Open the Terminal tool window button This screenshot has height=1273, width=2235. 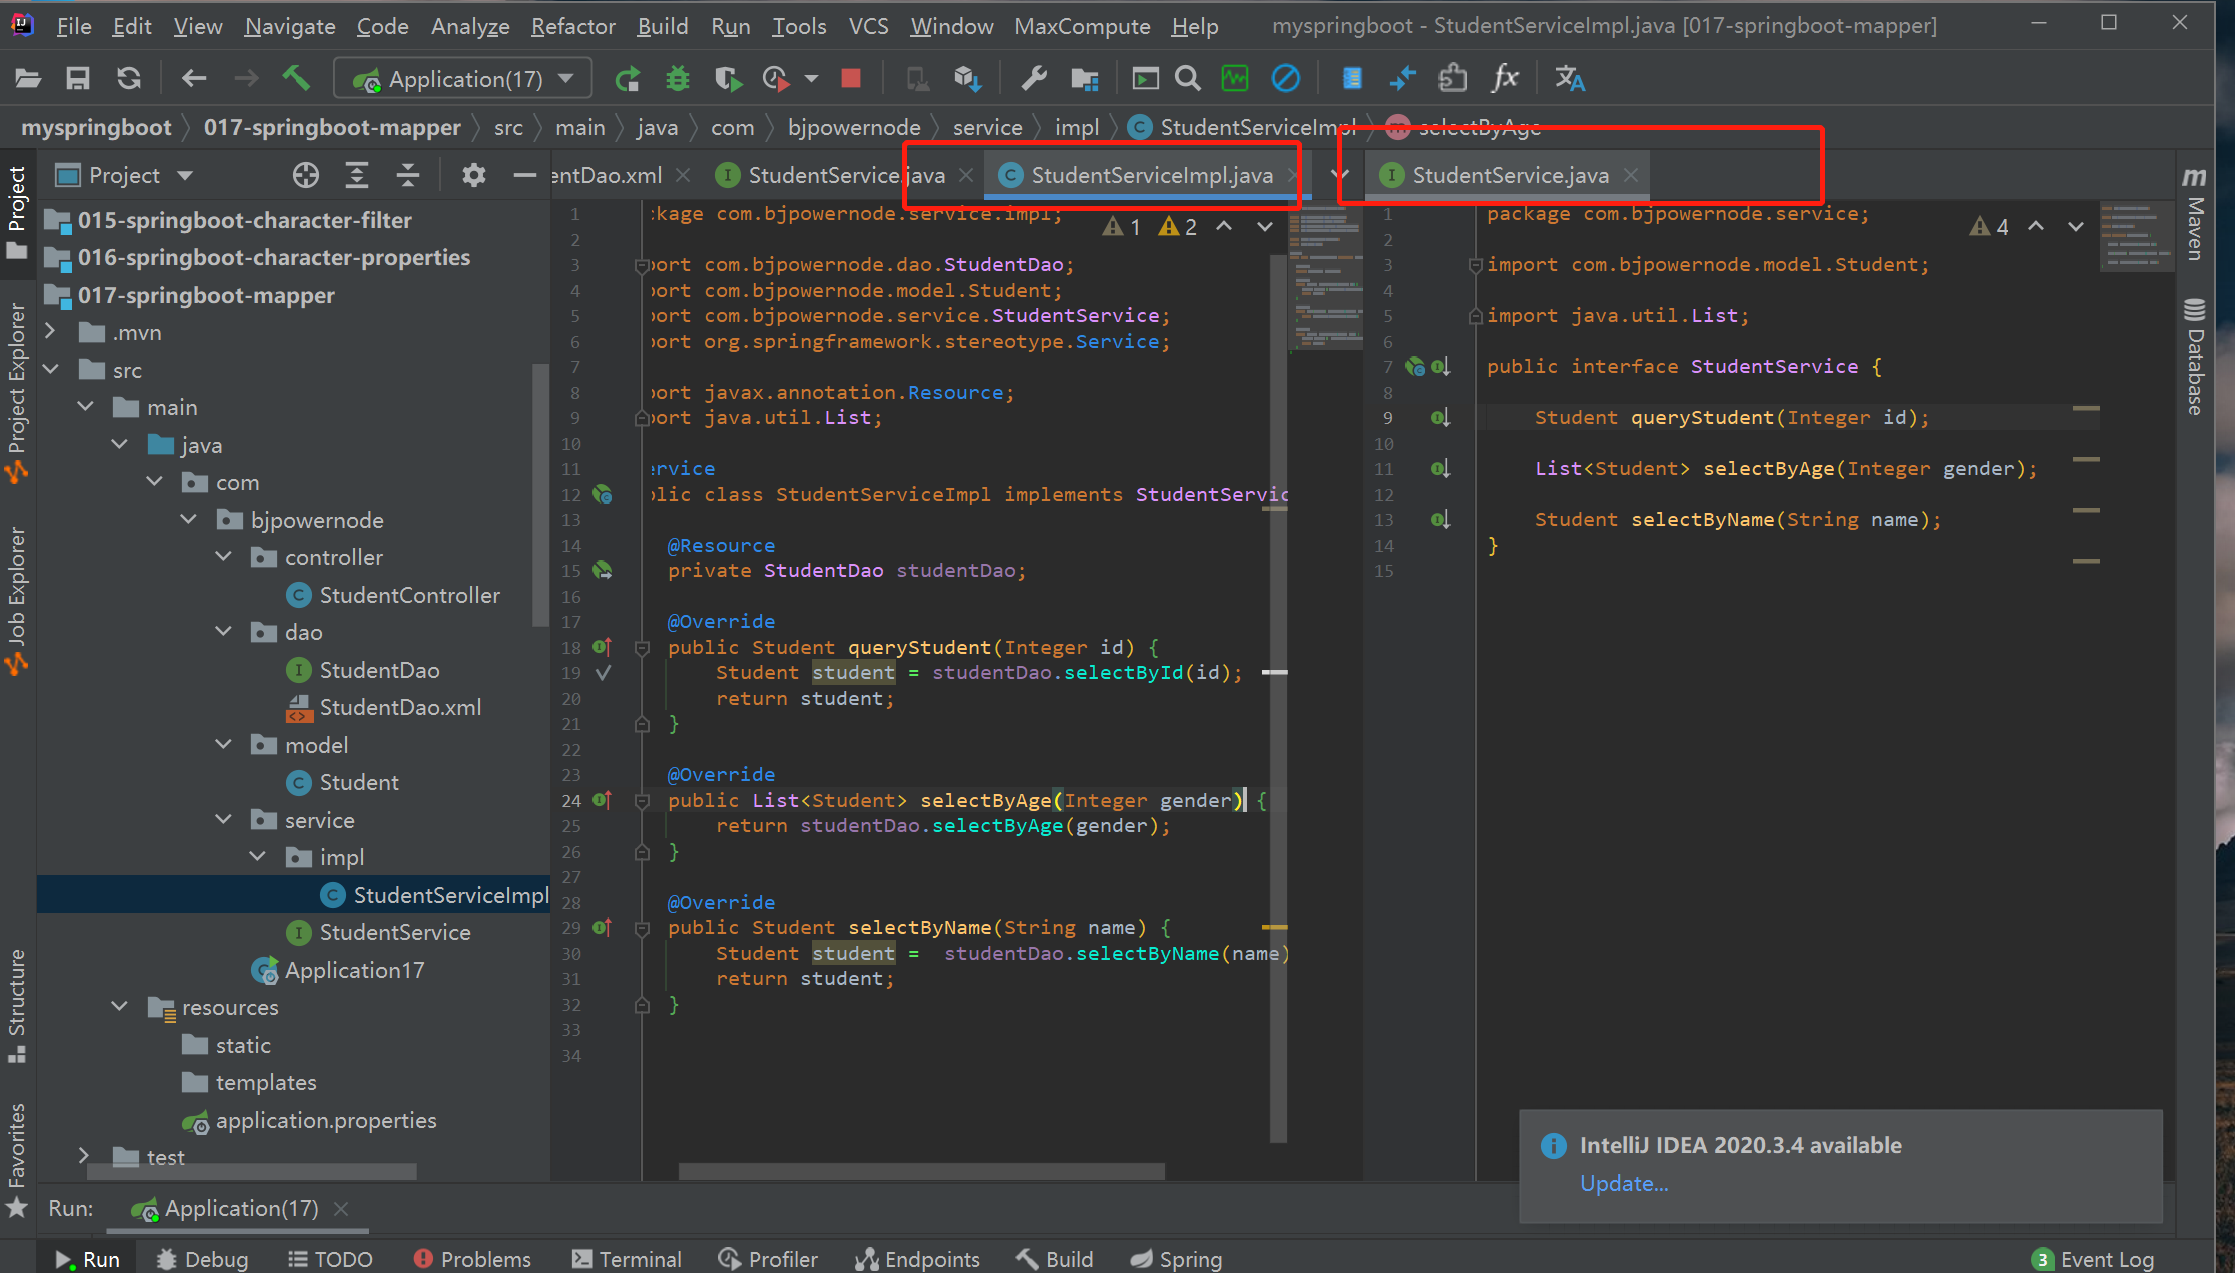coord(627,1259)
